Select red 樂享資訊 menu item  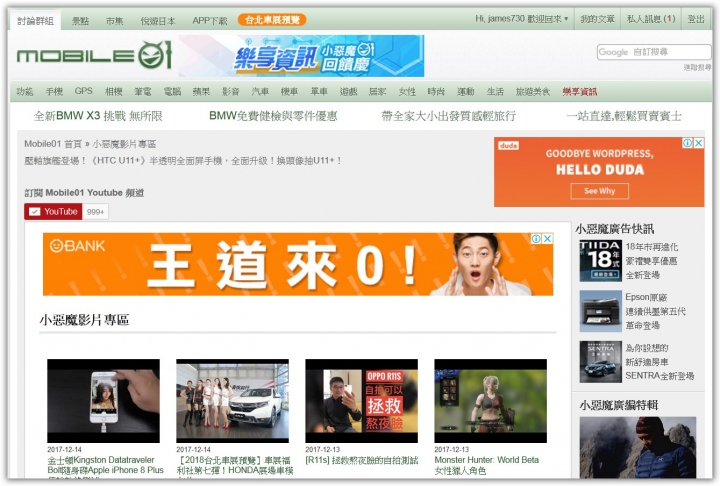pyautogui.click(x=579, y=91)
